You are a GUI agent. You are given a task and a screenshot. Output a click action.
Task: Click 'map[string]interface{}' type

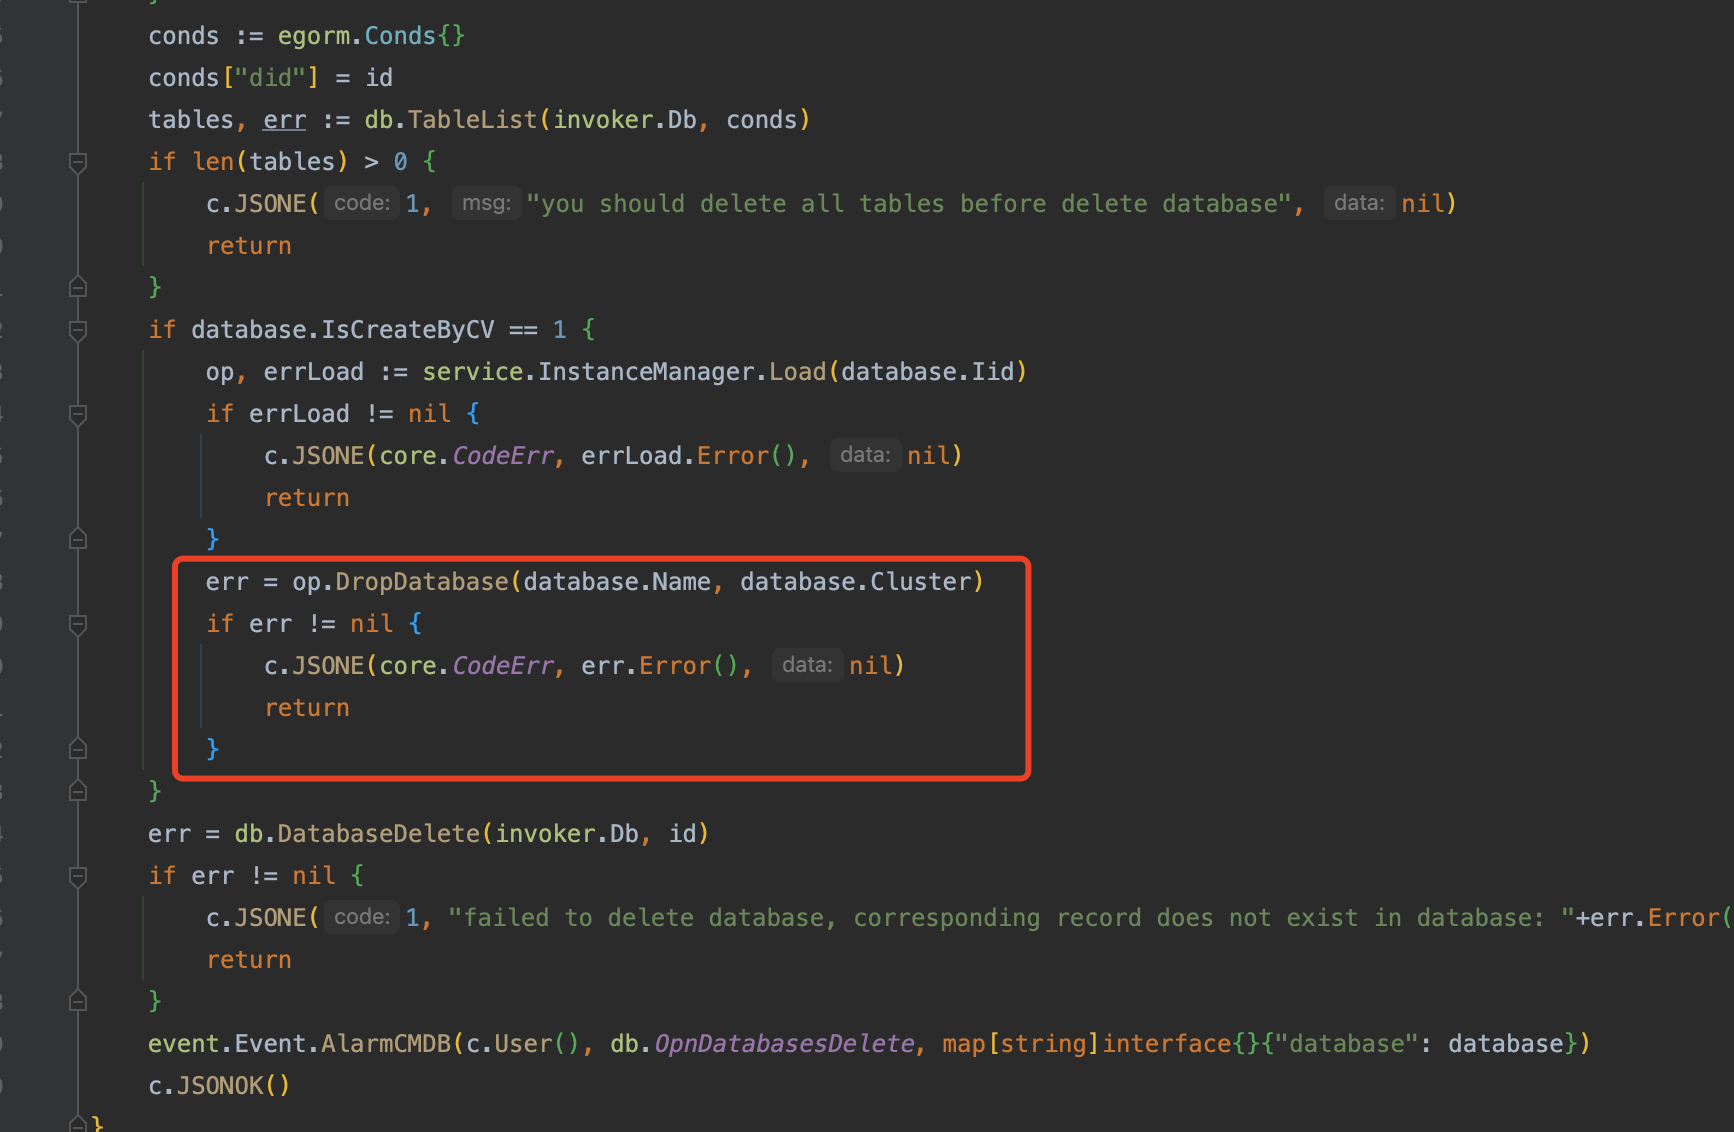point(1101,1044)
